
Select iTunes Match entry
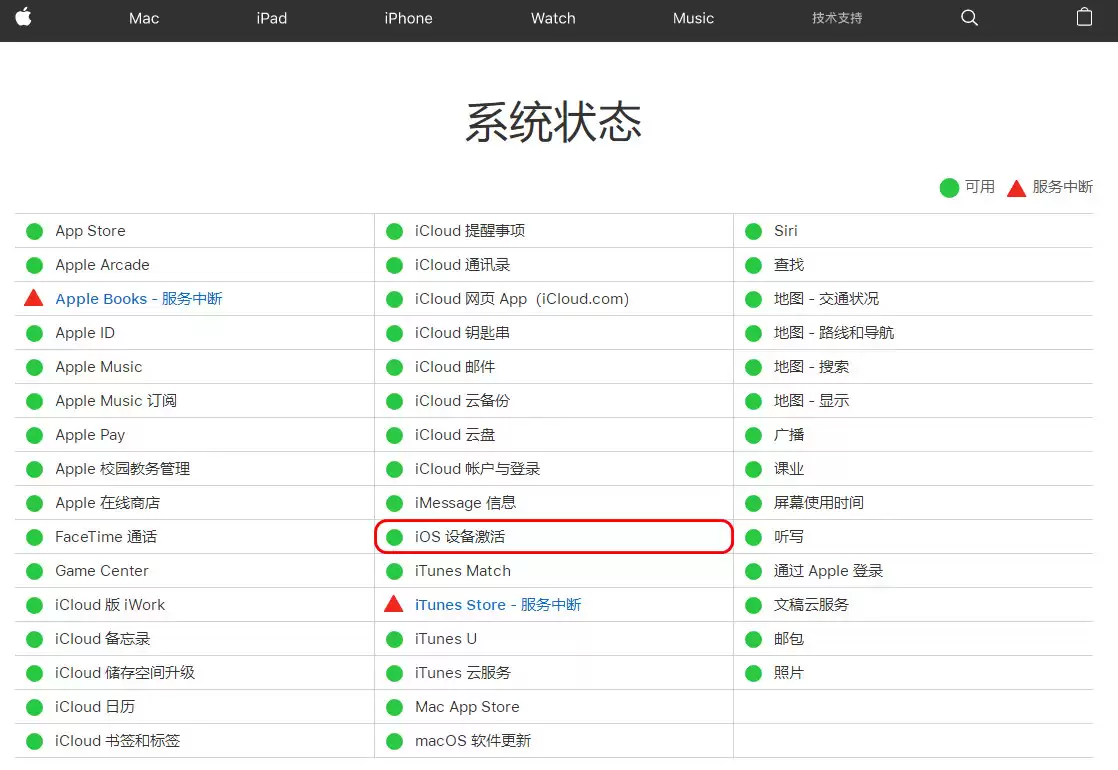pyautogui.click(x=463, y=571)
